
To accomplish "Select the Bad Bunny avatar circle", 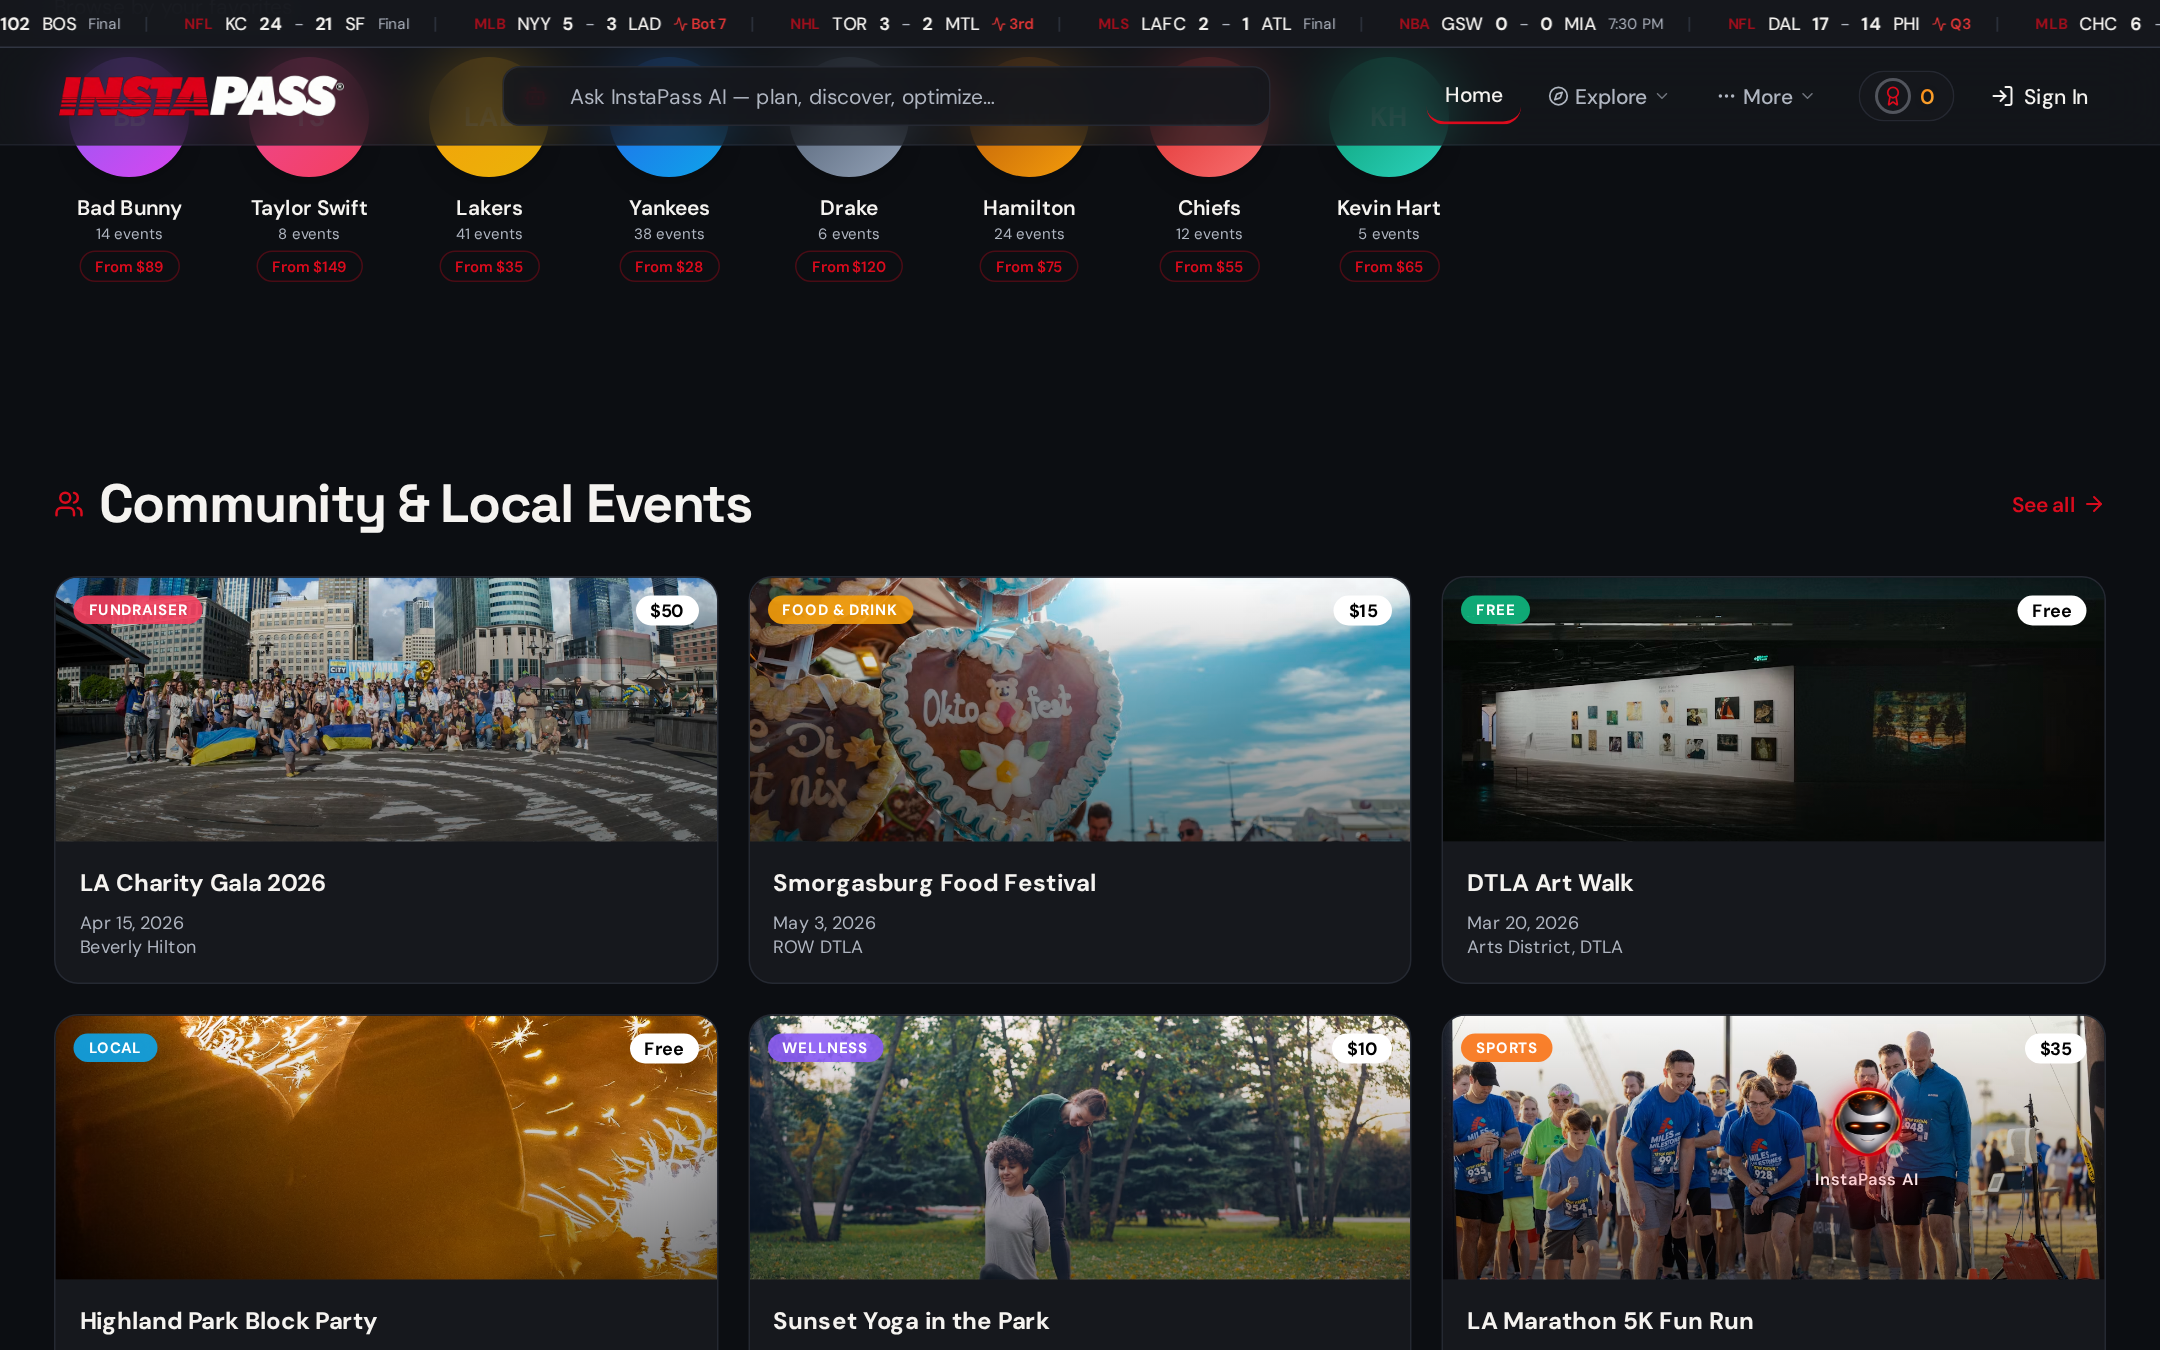I will 129,117.
